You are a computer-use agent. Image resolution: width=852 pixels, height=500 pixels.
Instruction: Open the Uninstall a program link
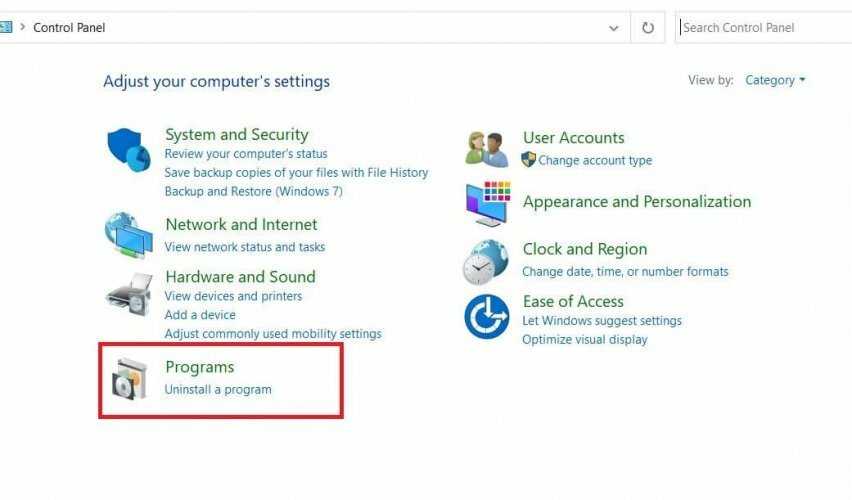218,389
